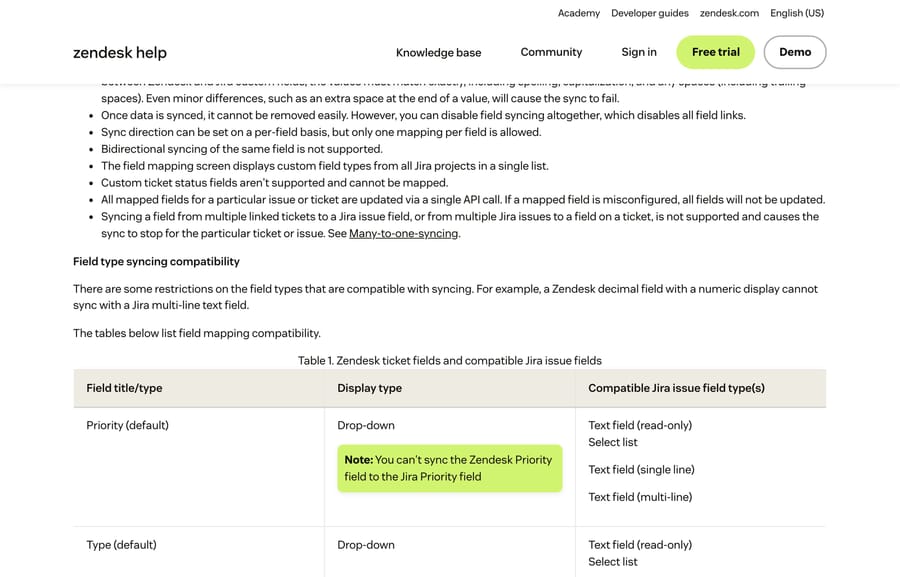The height and width of the screenshot is (577, 900).
Task: Select the Field type syncing compatibility heading
Action: [x=156, y=261]
